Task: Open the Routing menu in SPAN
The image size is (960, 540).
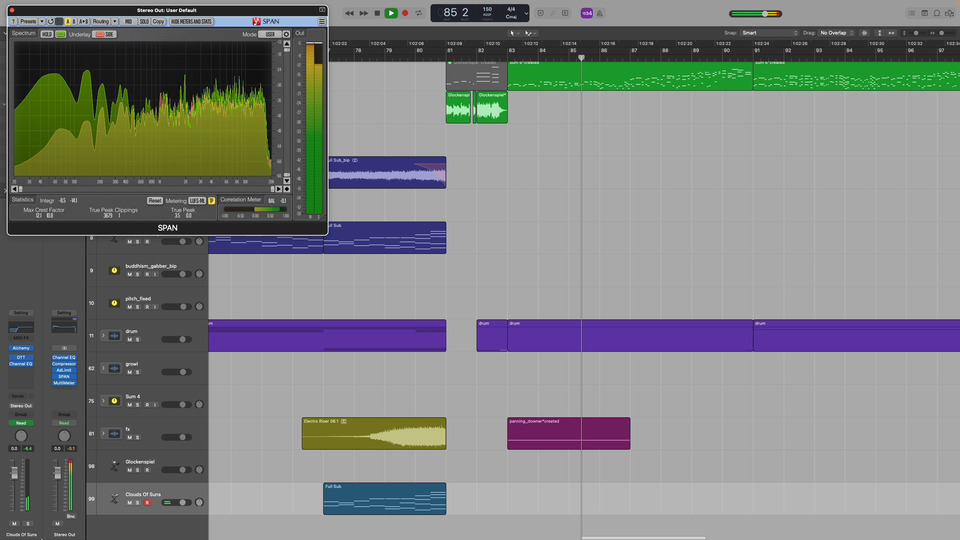Action: [100, 21]
